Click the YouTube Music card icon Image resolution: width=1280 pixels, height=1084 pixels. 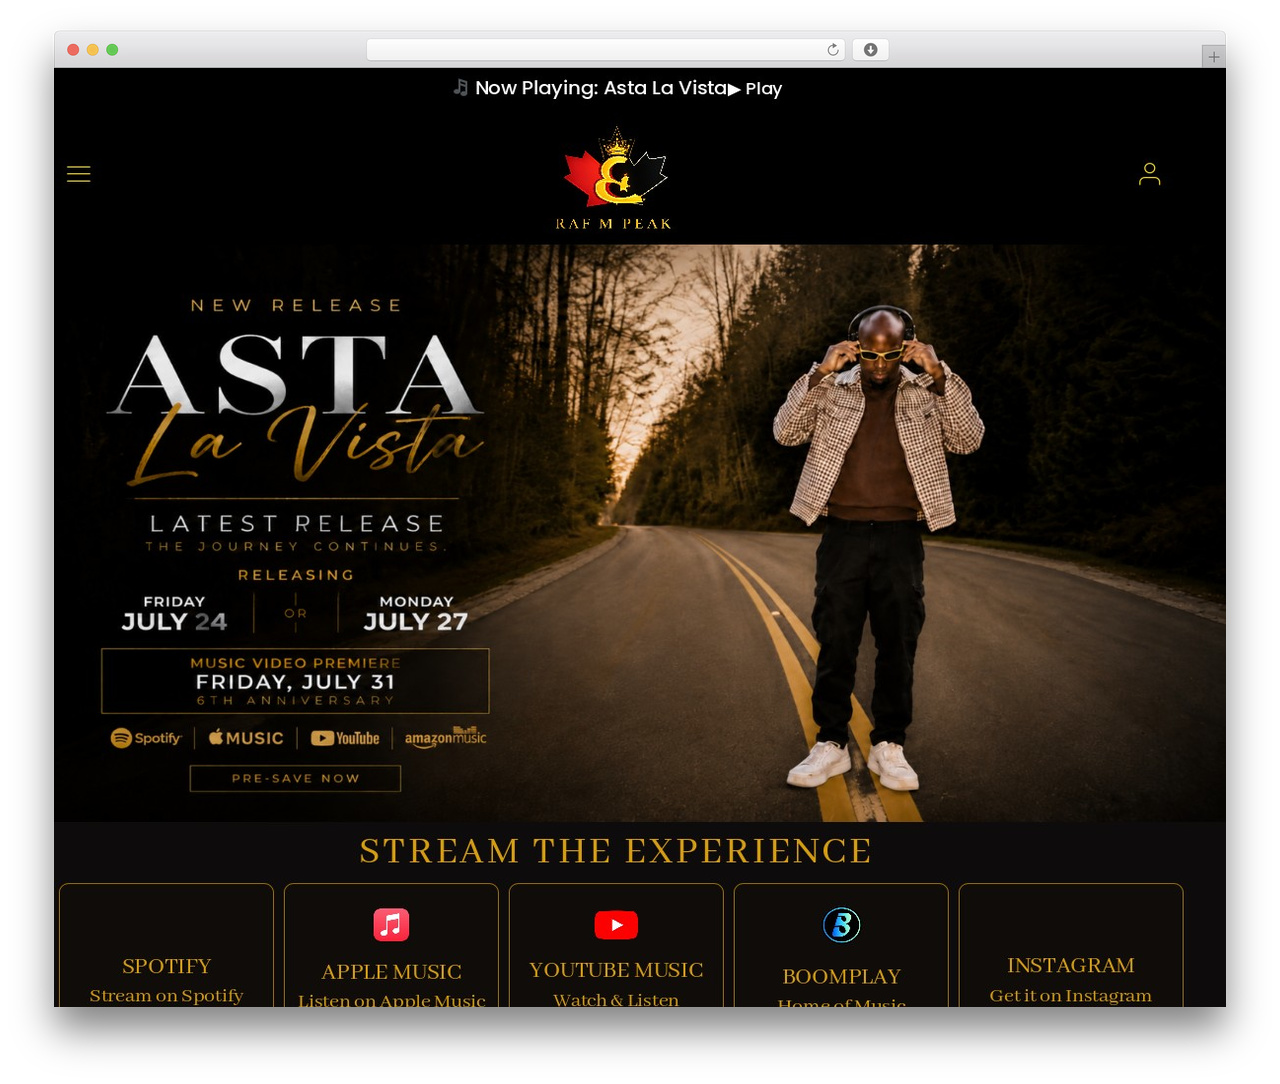tap(616, 925)
